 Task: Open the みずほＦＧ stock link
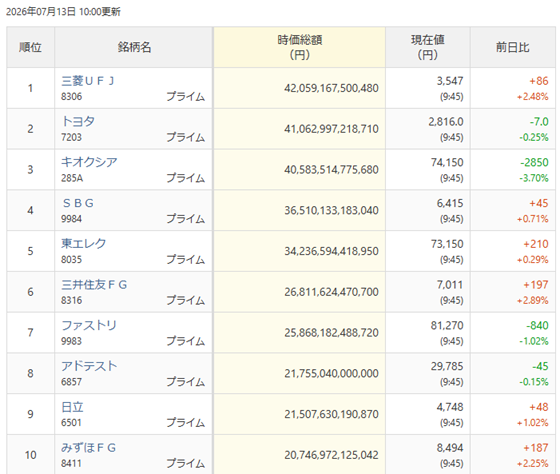tap(89, 447)
